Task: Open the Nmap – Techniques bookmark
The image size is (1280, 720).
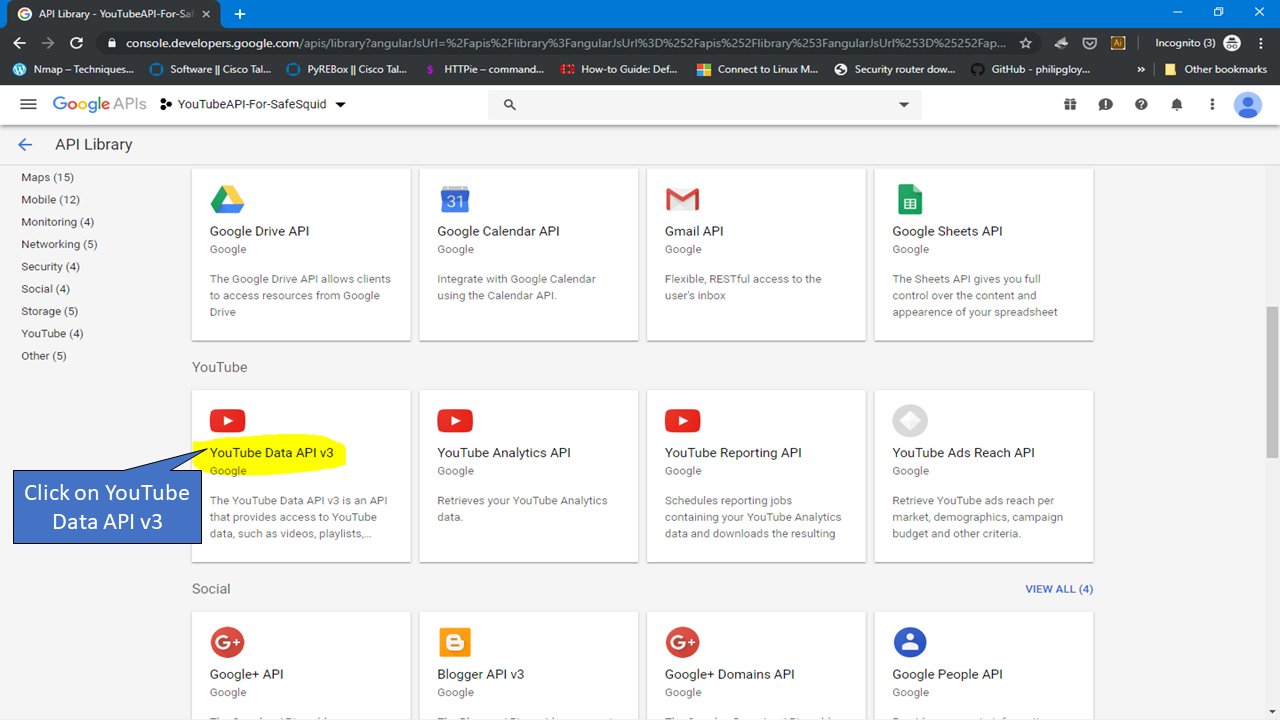Action: [73, 69]
